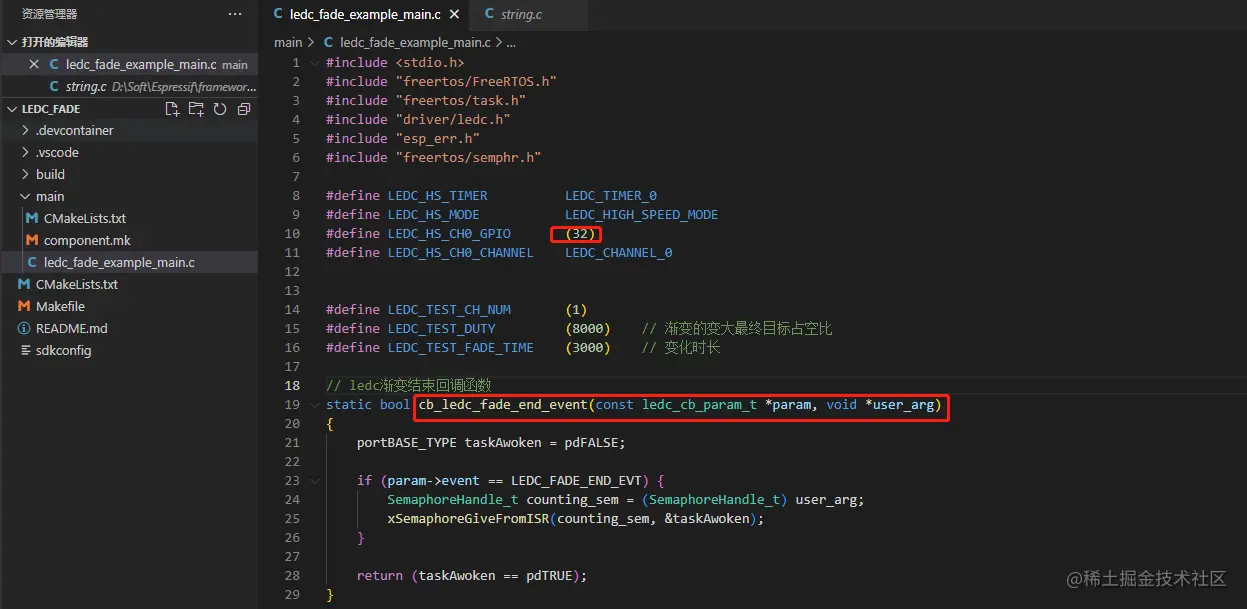Viewport: 1247px width, 609px height.
Task: Click LEDC_FADE_END_EVT in if condition
Action: tap(577, 481)
